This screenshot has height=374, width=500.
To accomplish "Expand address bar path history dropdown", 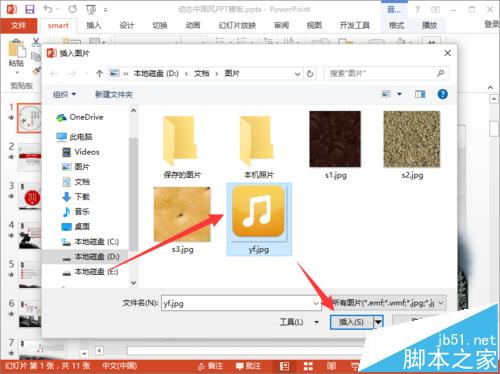I will pyautogui.click(x=297, y=74).
